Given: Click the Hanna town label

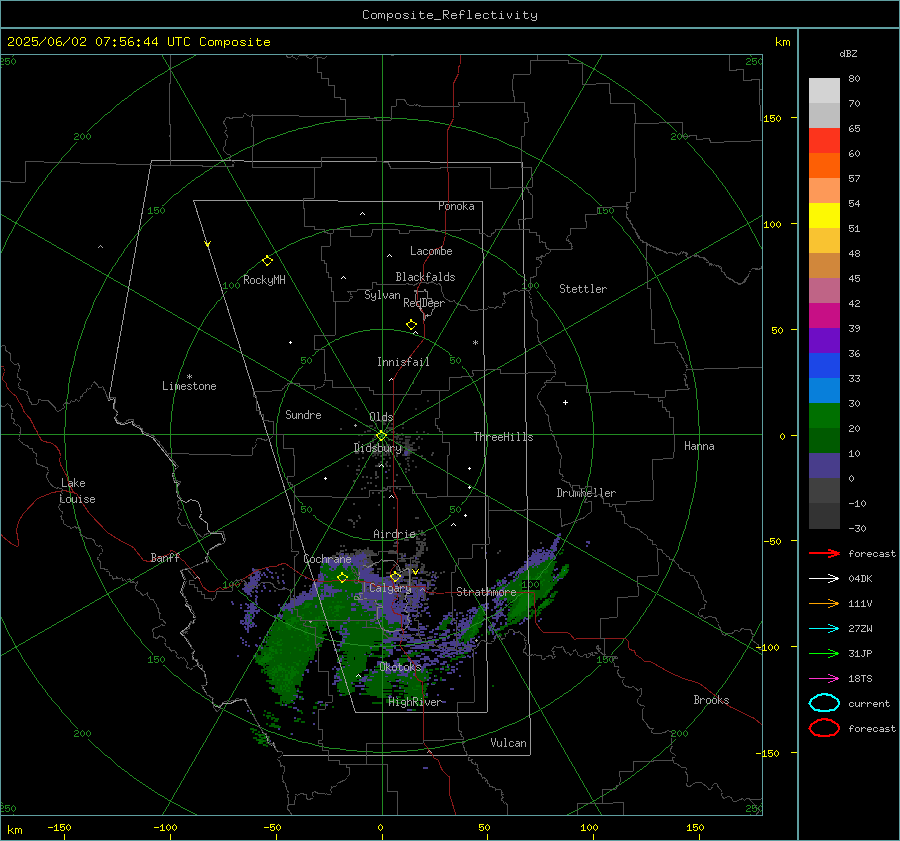Looking at the screenshot, I should 699,446.
